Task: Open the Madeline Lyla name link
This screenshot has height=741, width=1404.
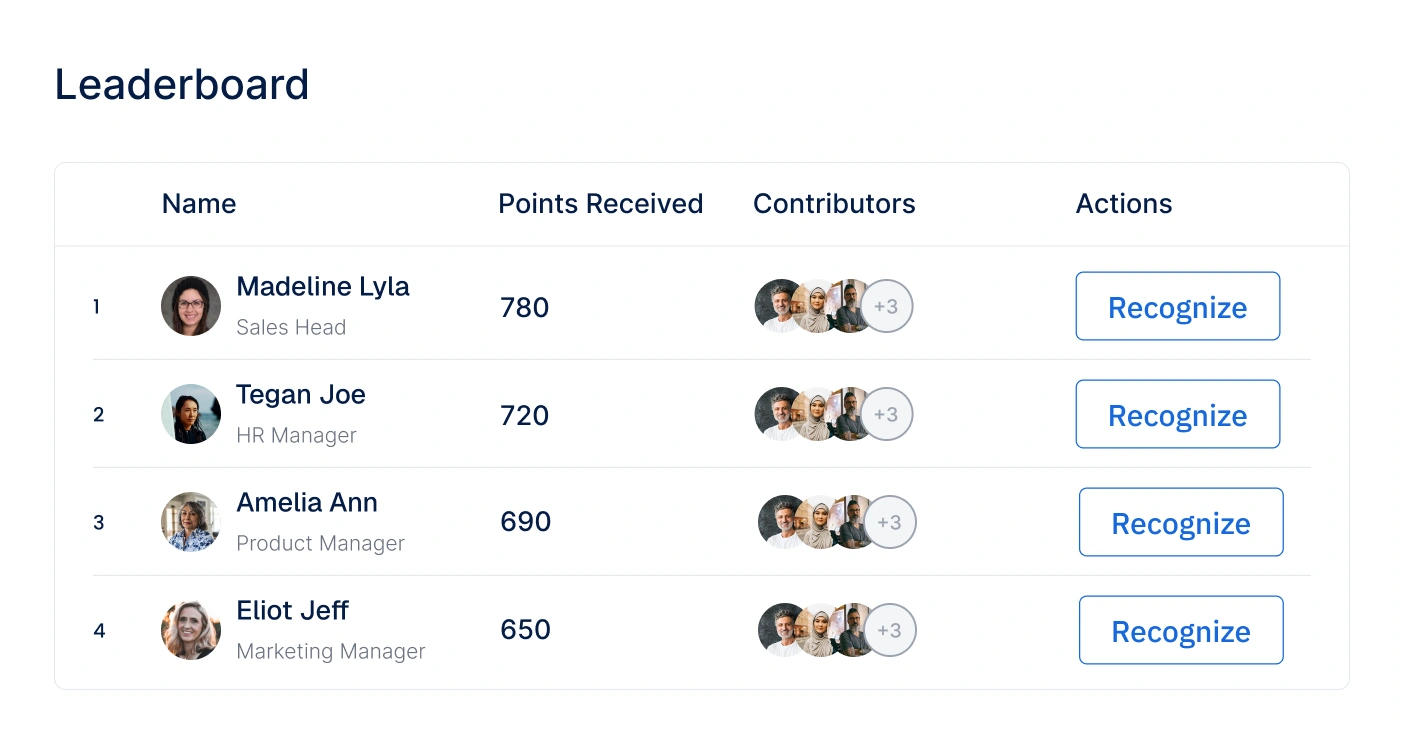Action: [x=323, y=287]
